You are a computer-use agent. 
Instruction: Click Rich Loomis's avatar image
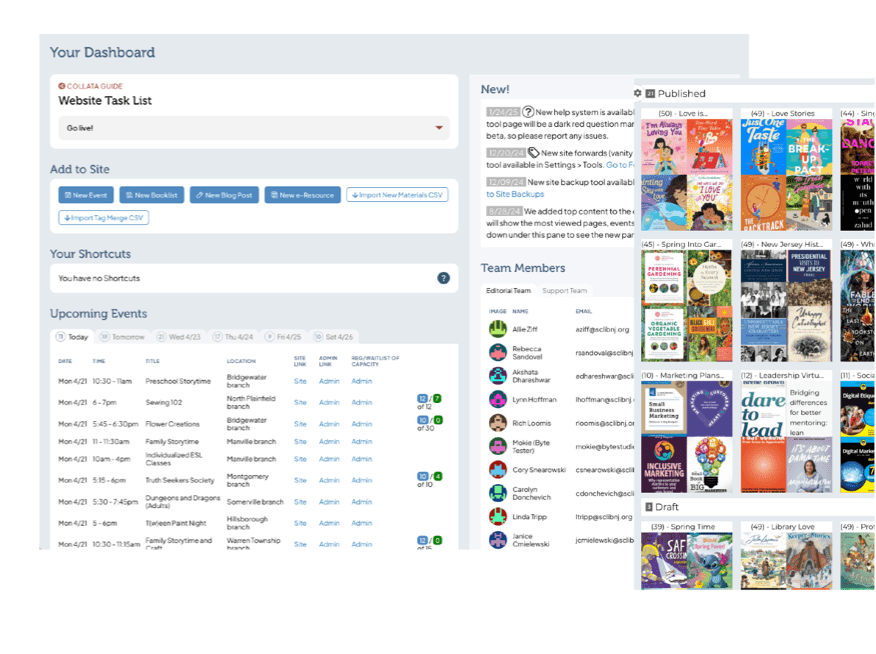pos(497,422)
